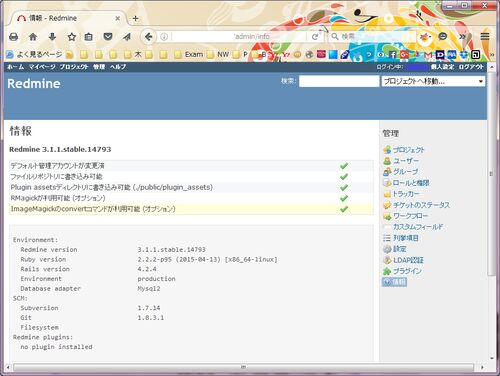Click the address bar showing admin/info
500x376 pixels.
pyautogui.click(x=238, y=37)
